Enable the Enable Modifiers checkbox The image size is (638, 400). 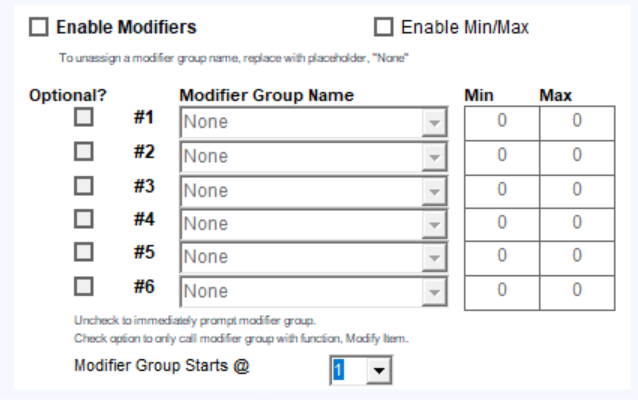click(x=39, y=28)
